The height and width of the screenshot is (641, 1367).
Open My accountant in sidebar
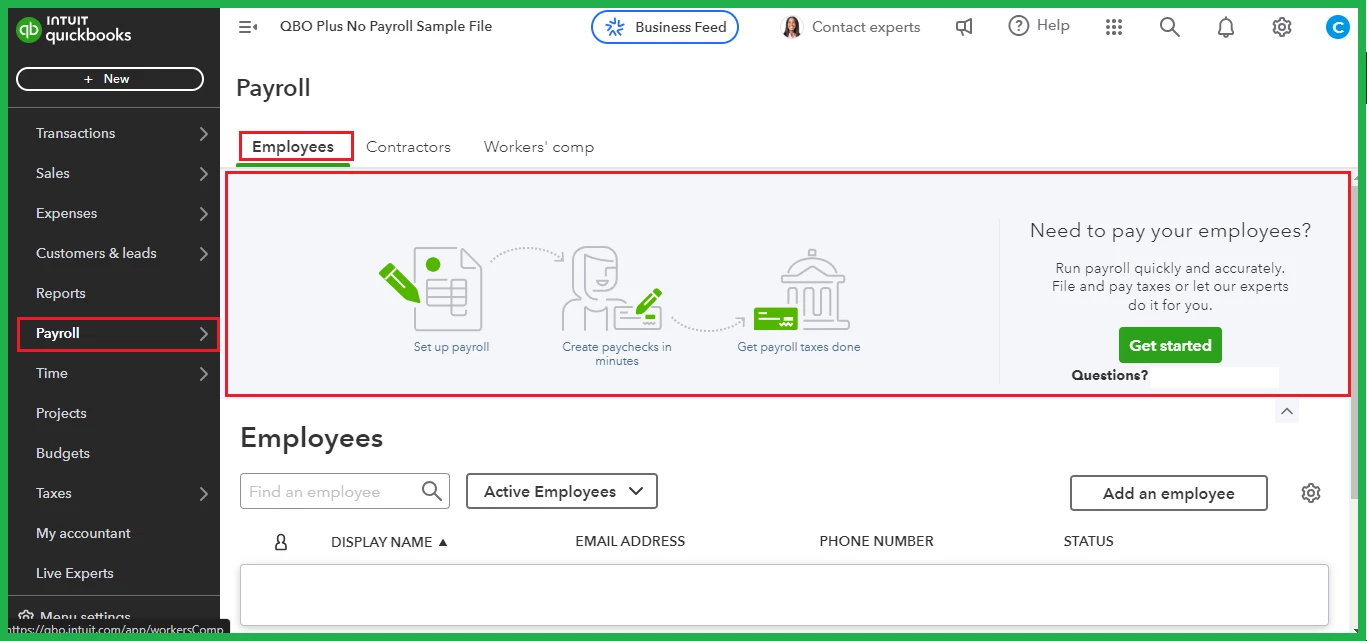pos(83,533)
